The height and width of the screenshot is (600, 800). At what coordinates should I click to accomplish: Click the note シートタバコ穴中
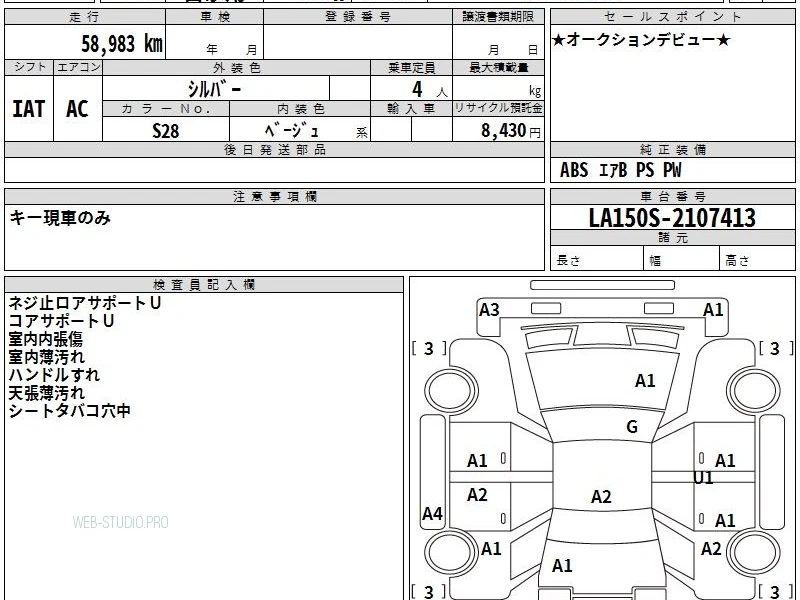click(x=70, y=411)
